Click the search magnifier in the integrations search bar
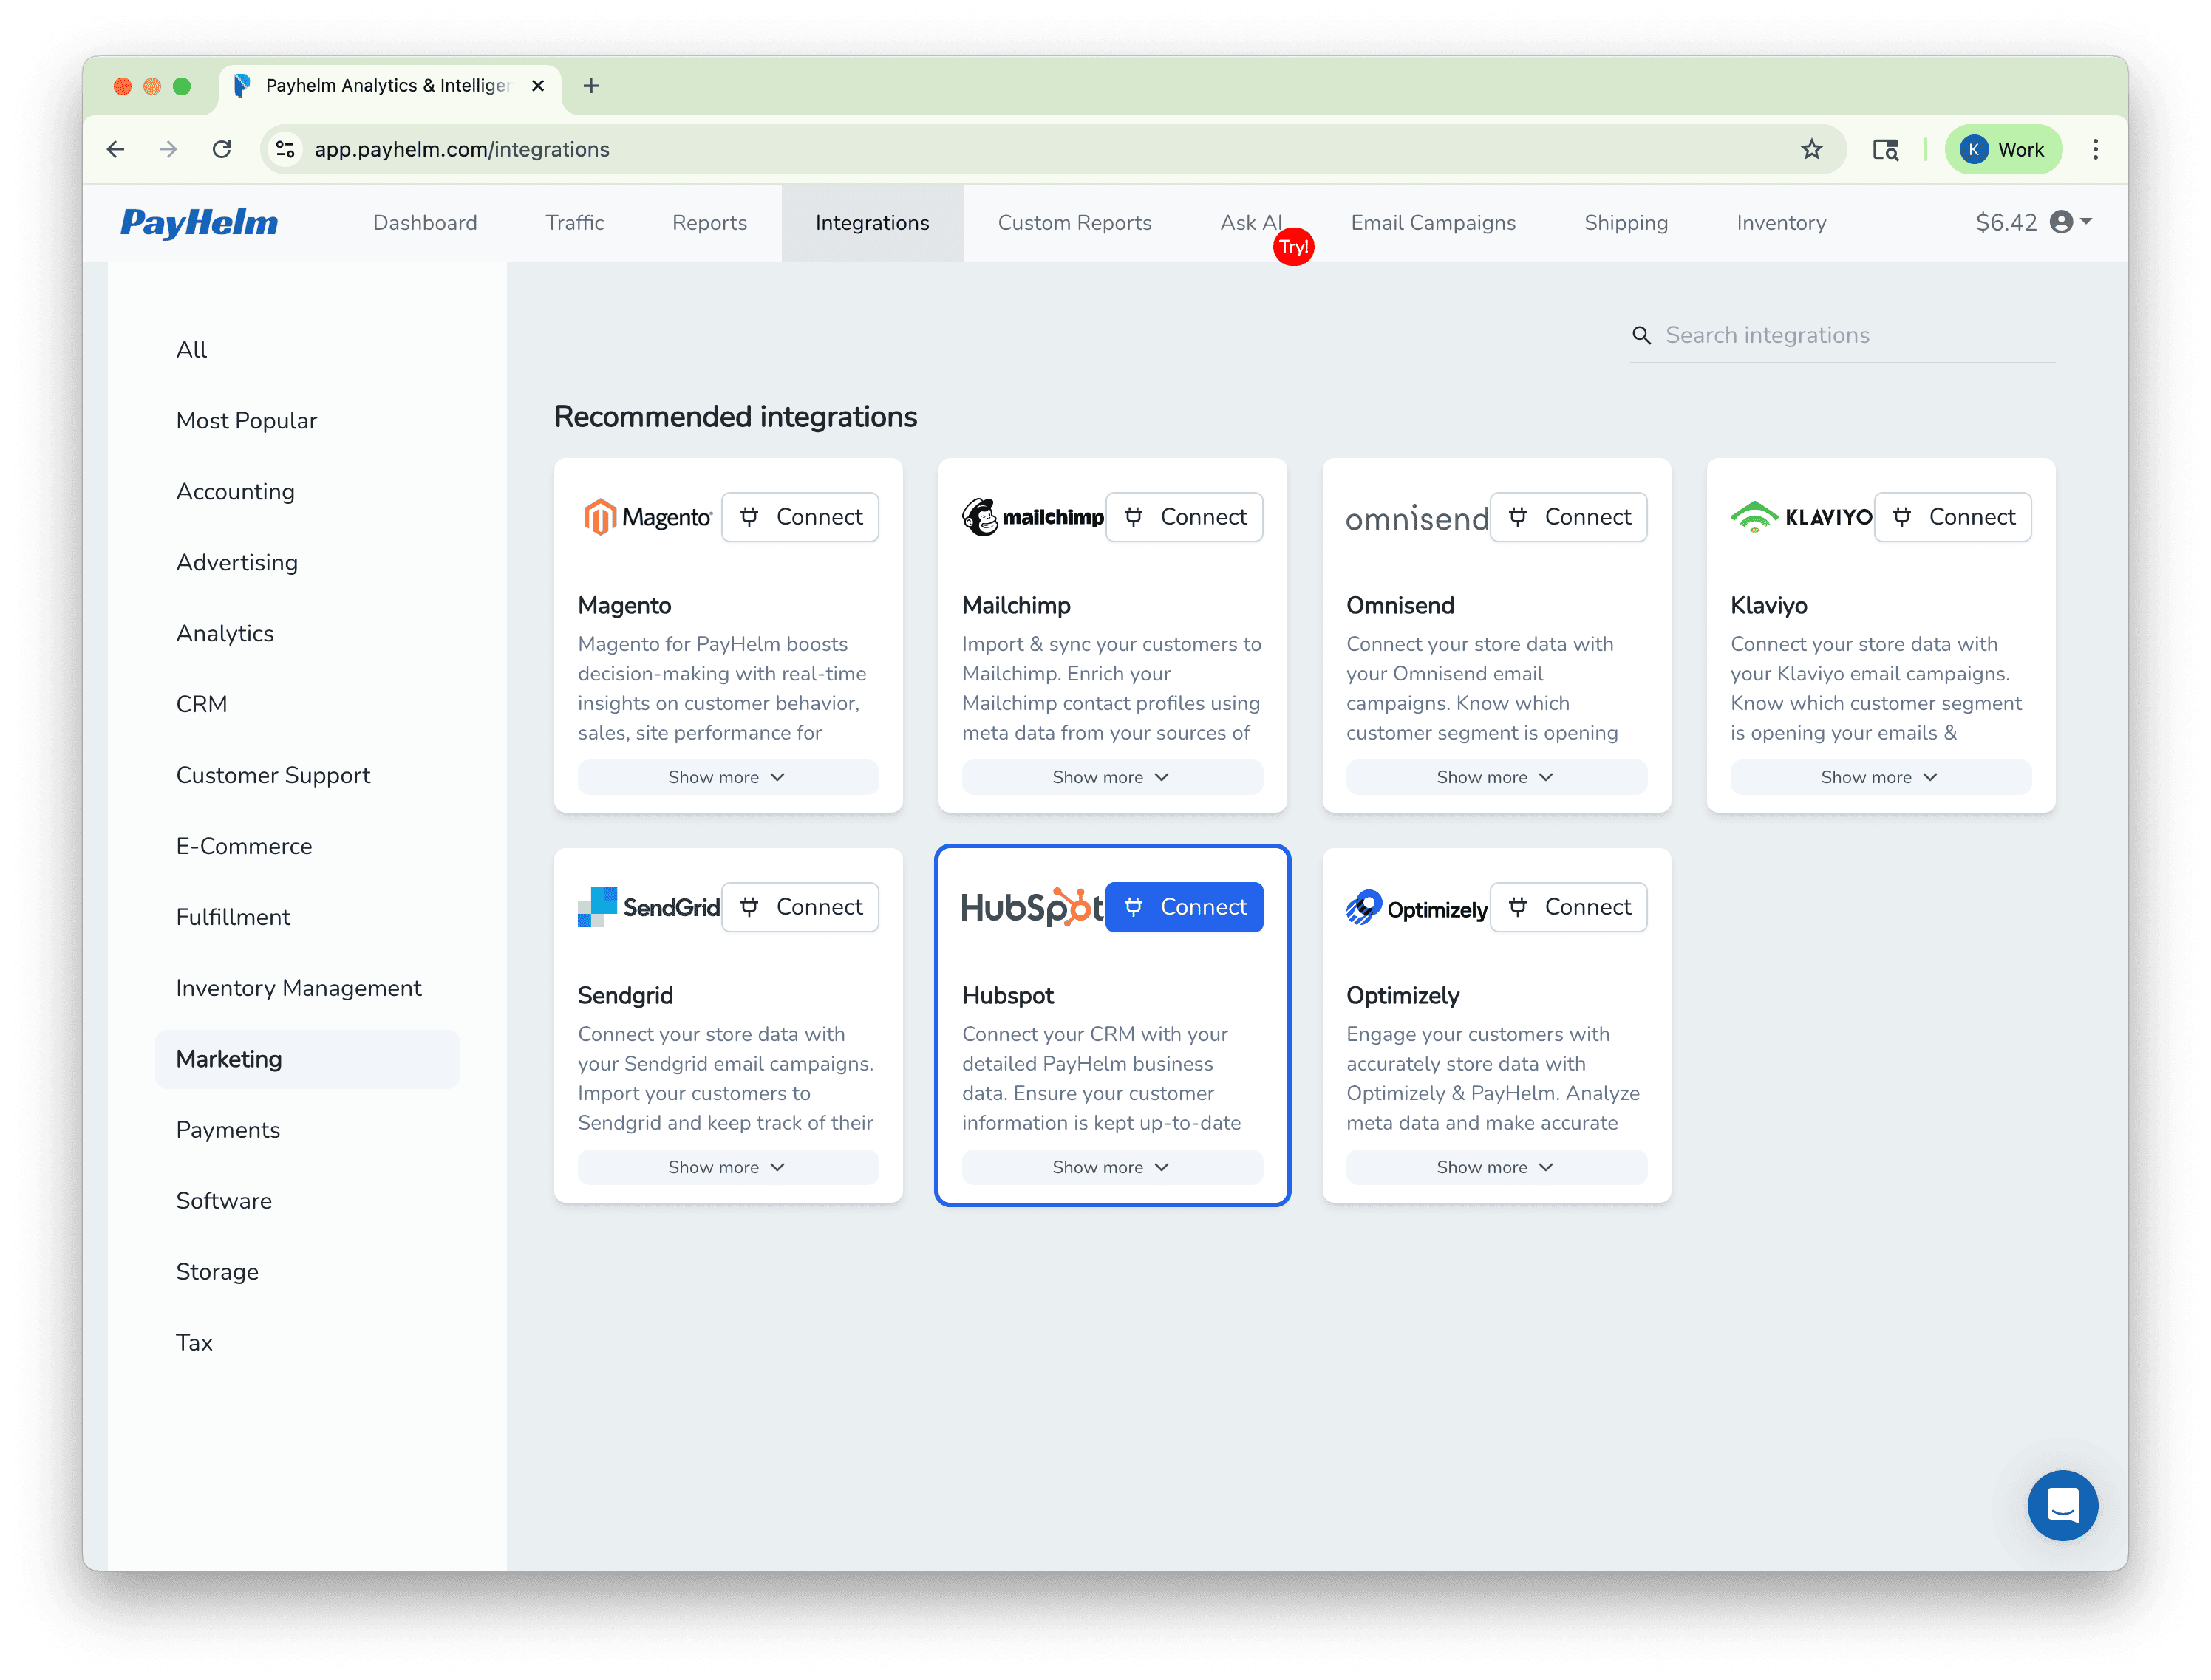Screen dimensions: 2211x1680 click(x=1642, y=335)
